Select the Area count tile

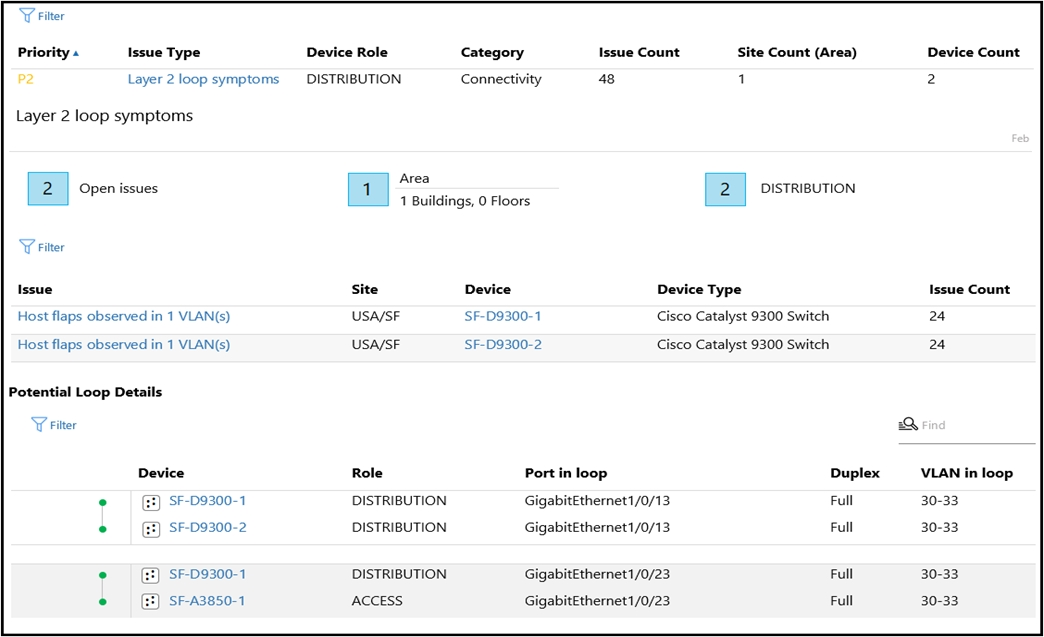368,190
